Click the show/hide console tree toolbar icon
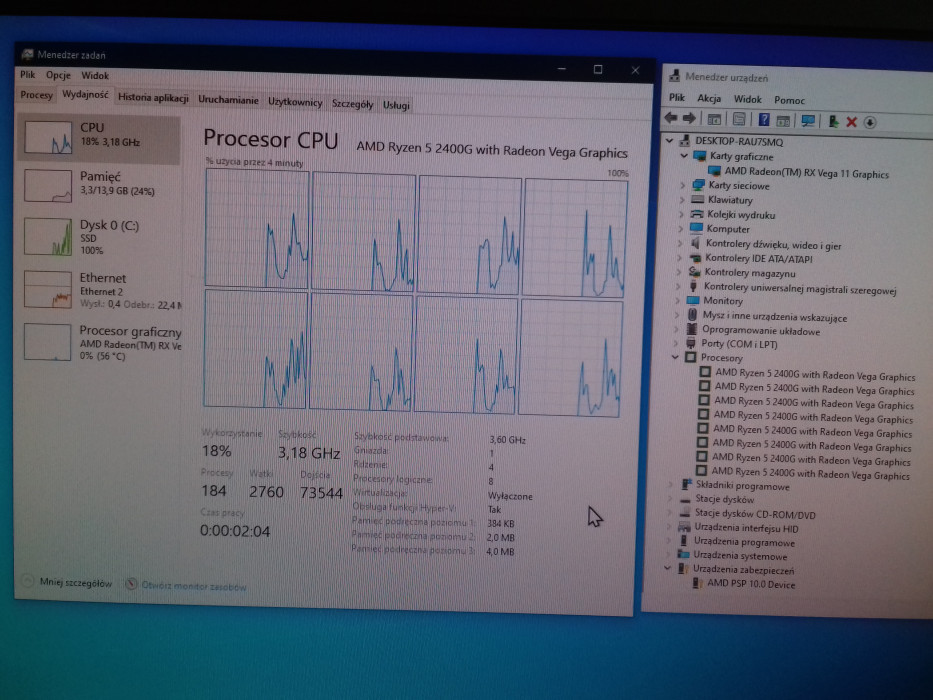 tap(714, 119)
